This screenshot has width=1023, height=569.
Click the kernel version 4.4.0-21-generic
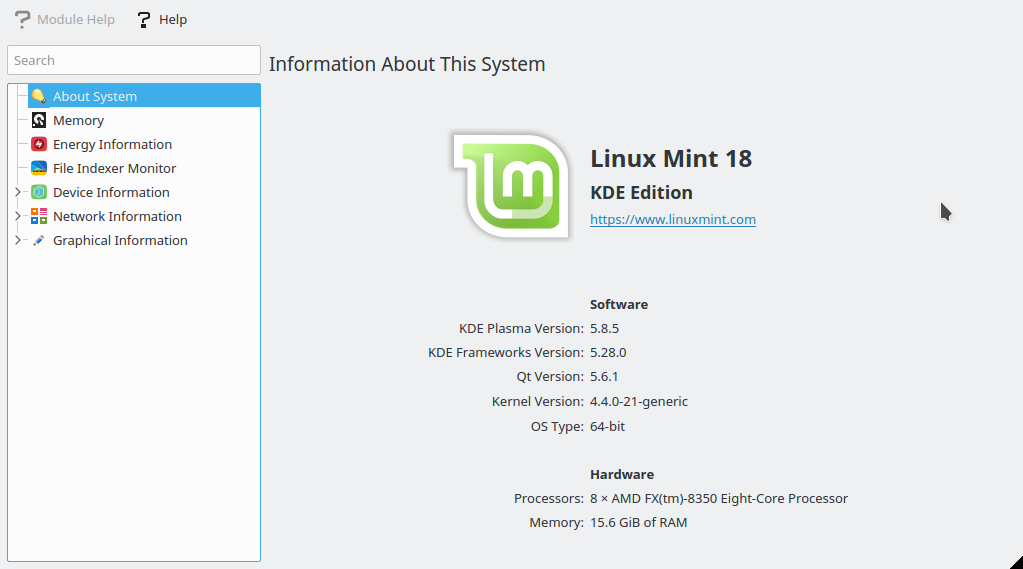[x=639, y=401]
